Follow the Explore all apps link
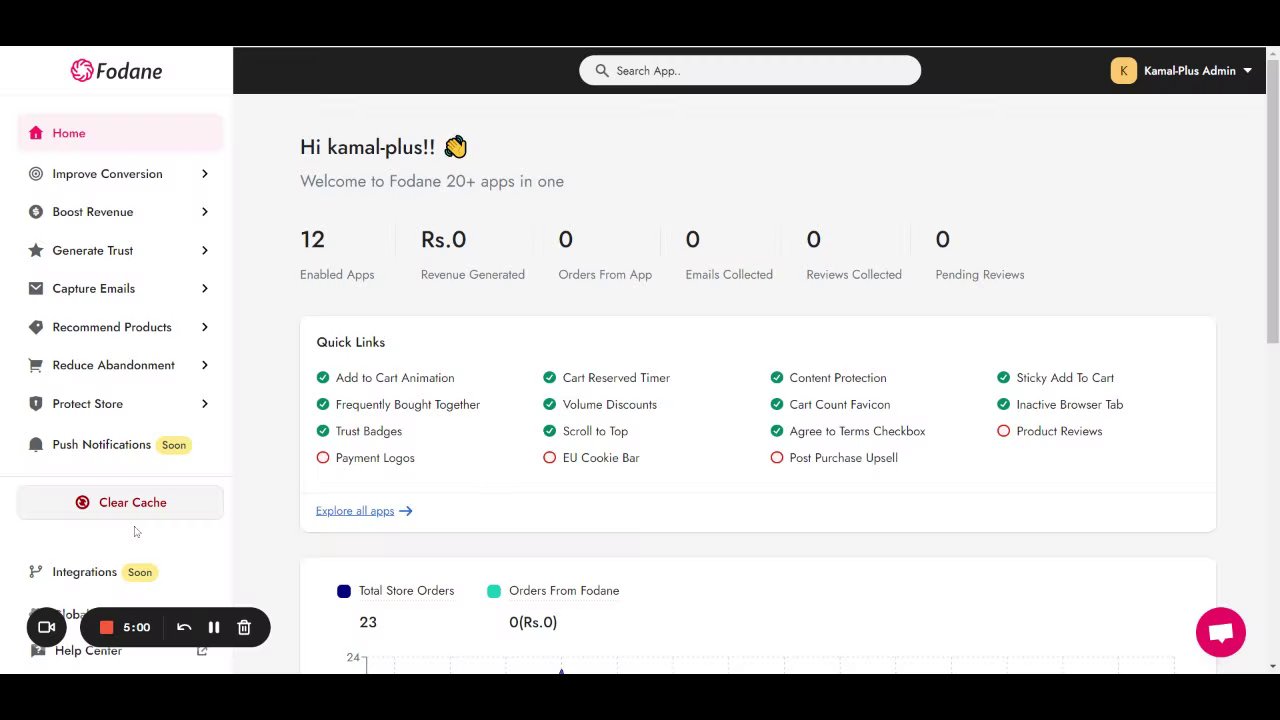Viewport: 1280px width, 720px height. pos(364,511)
